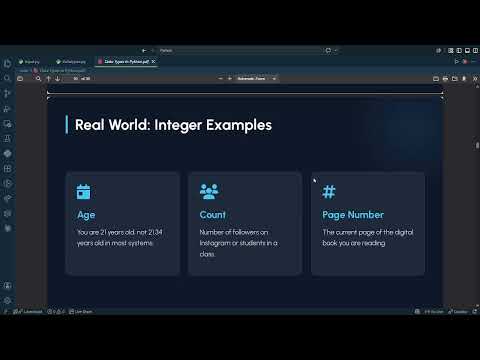Click the red icon beside run button
This screenshot has width=480, height=360.
[465, 62]
